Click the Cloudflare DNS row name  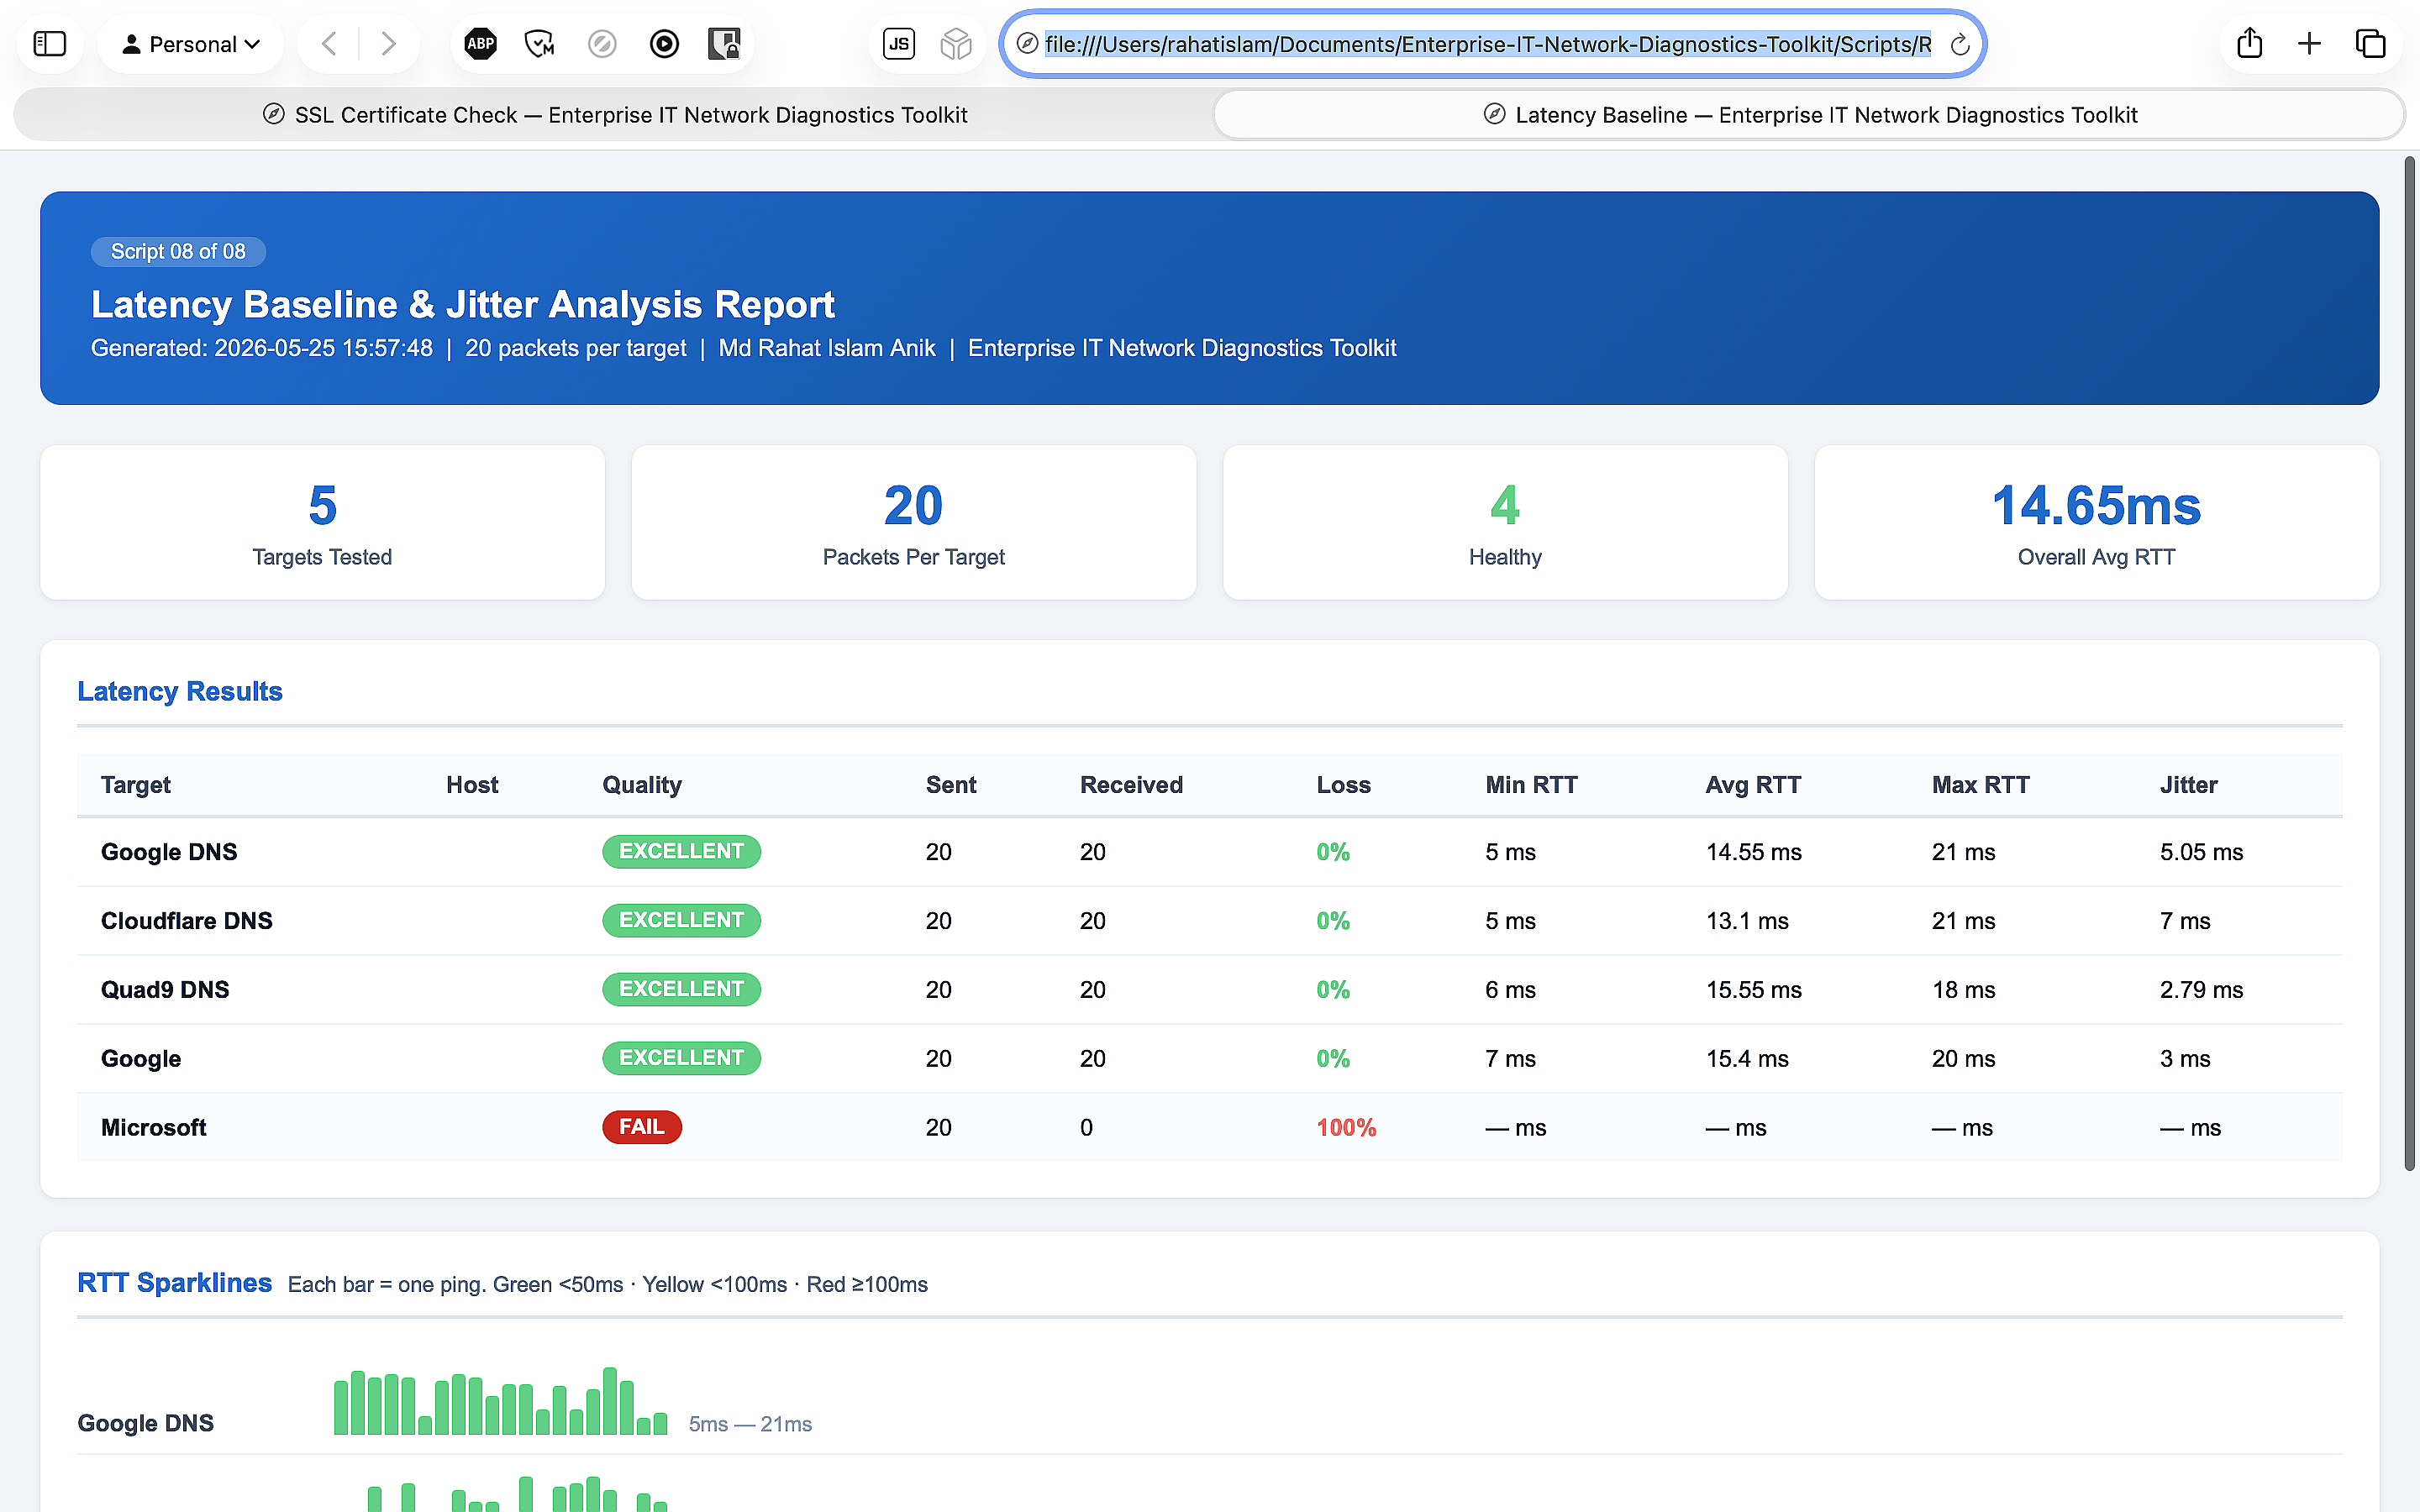pos(187,921)
